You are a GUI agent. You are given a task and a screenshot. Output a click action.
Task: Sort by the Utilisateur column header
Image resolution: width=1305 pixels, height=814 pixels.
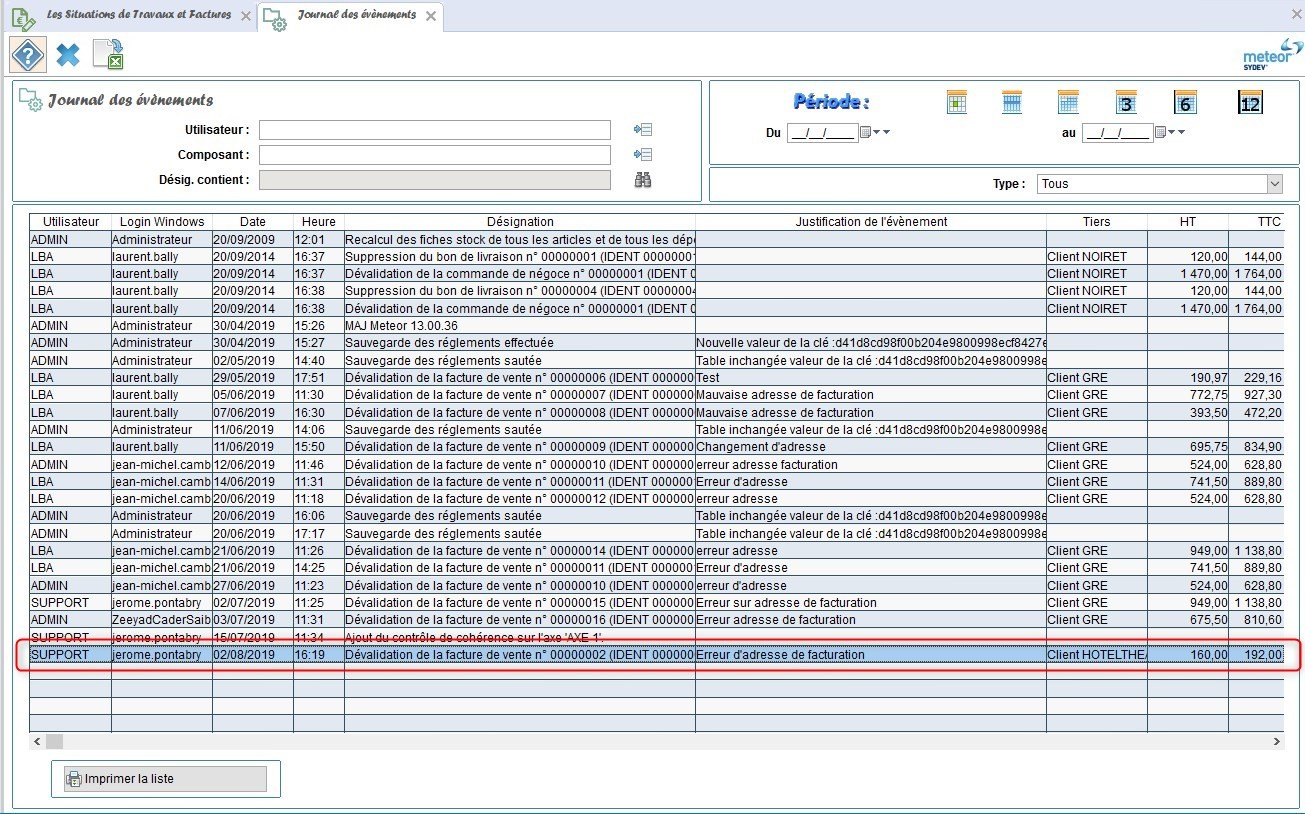coord(71,222)
